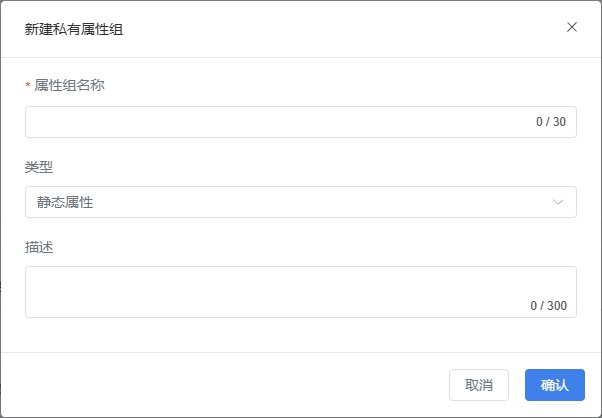Click the empty footer area left of 取消
Viewport: 602px width, 418px height.
click(220, 385)
